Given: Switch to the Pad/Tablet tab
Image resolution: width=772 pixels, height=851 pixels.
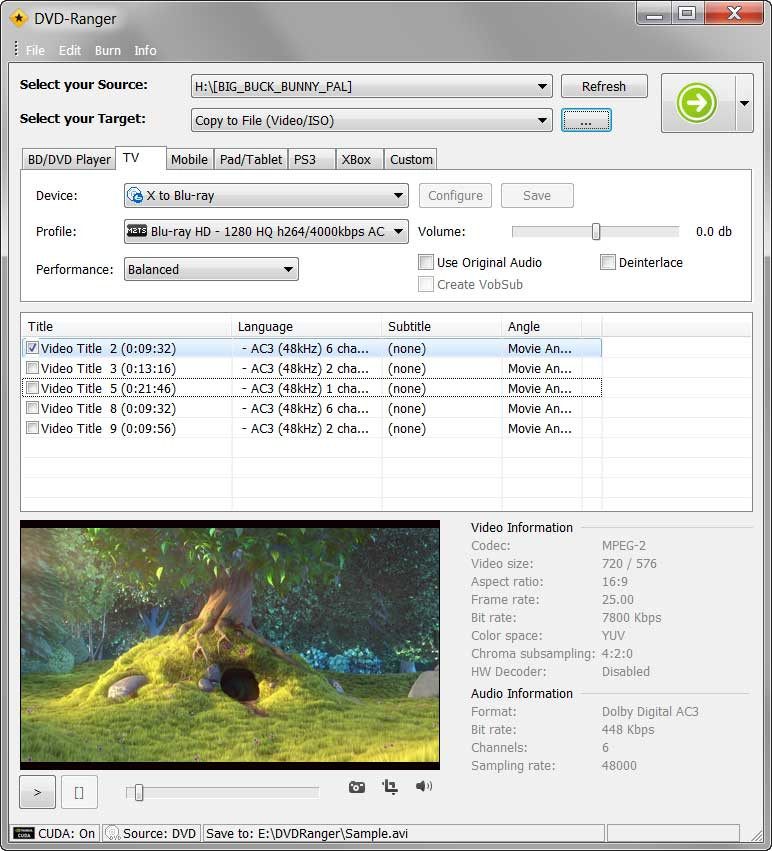Looking at the screenshot, I should point(251,160).
